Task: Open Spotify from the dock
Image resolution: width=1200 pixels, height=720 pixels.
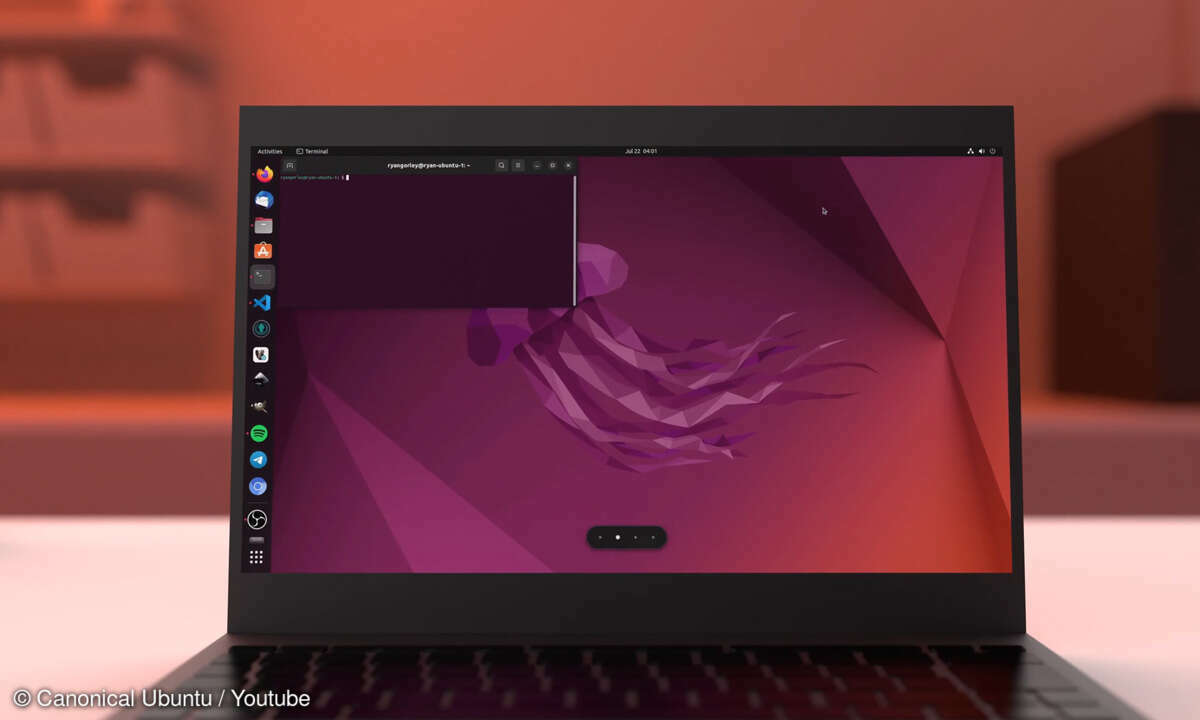Action: point(259,433)
